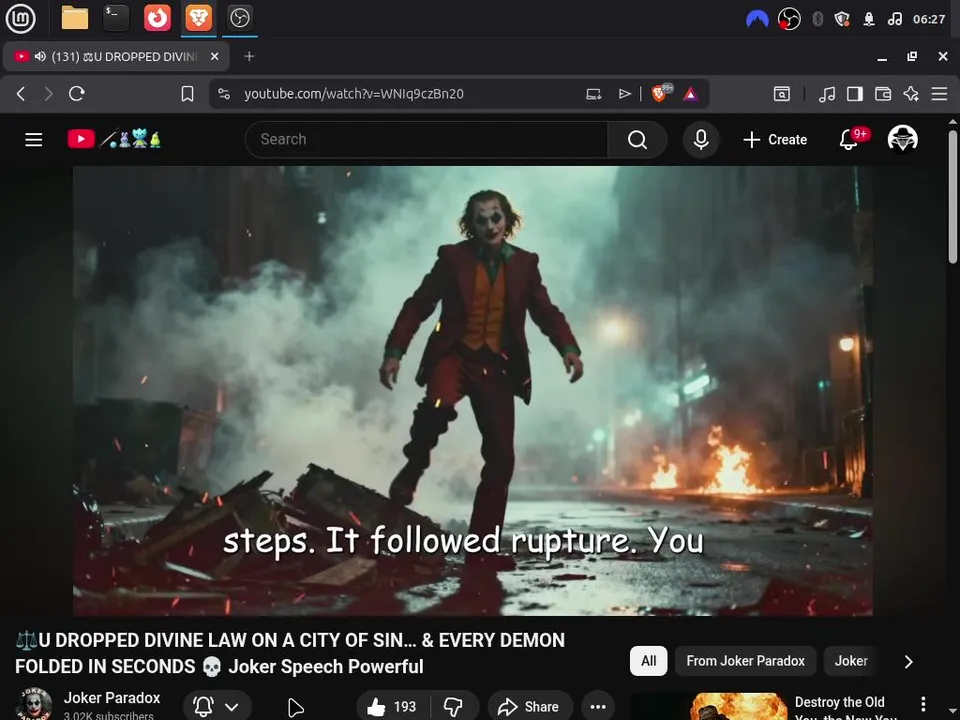The height and width of the screenshot is (720, 960).
Task: Open more actions three-dot button
Action: (598, 707)
